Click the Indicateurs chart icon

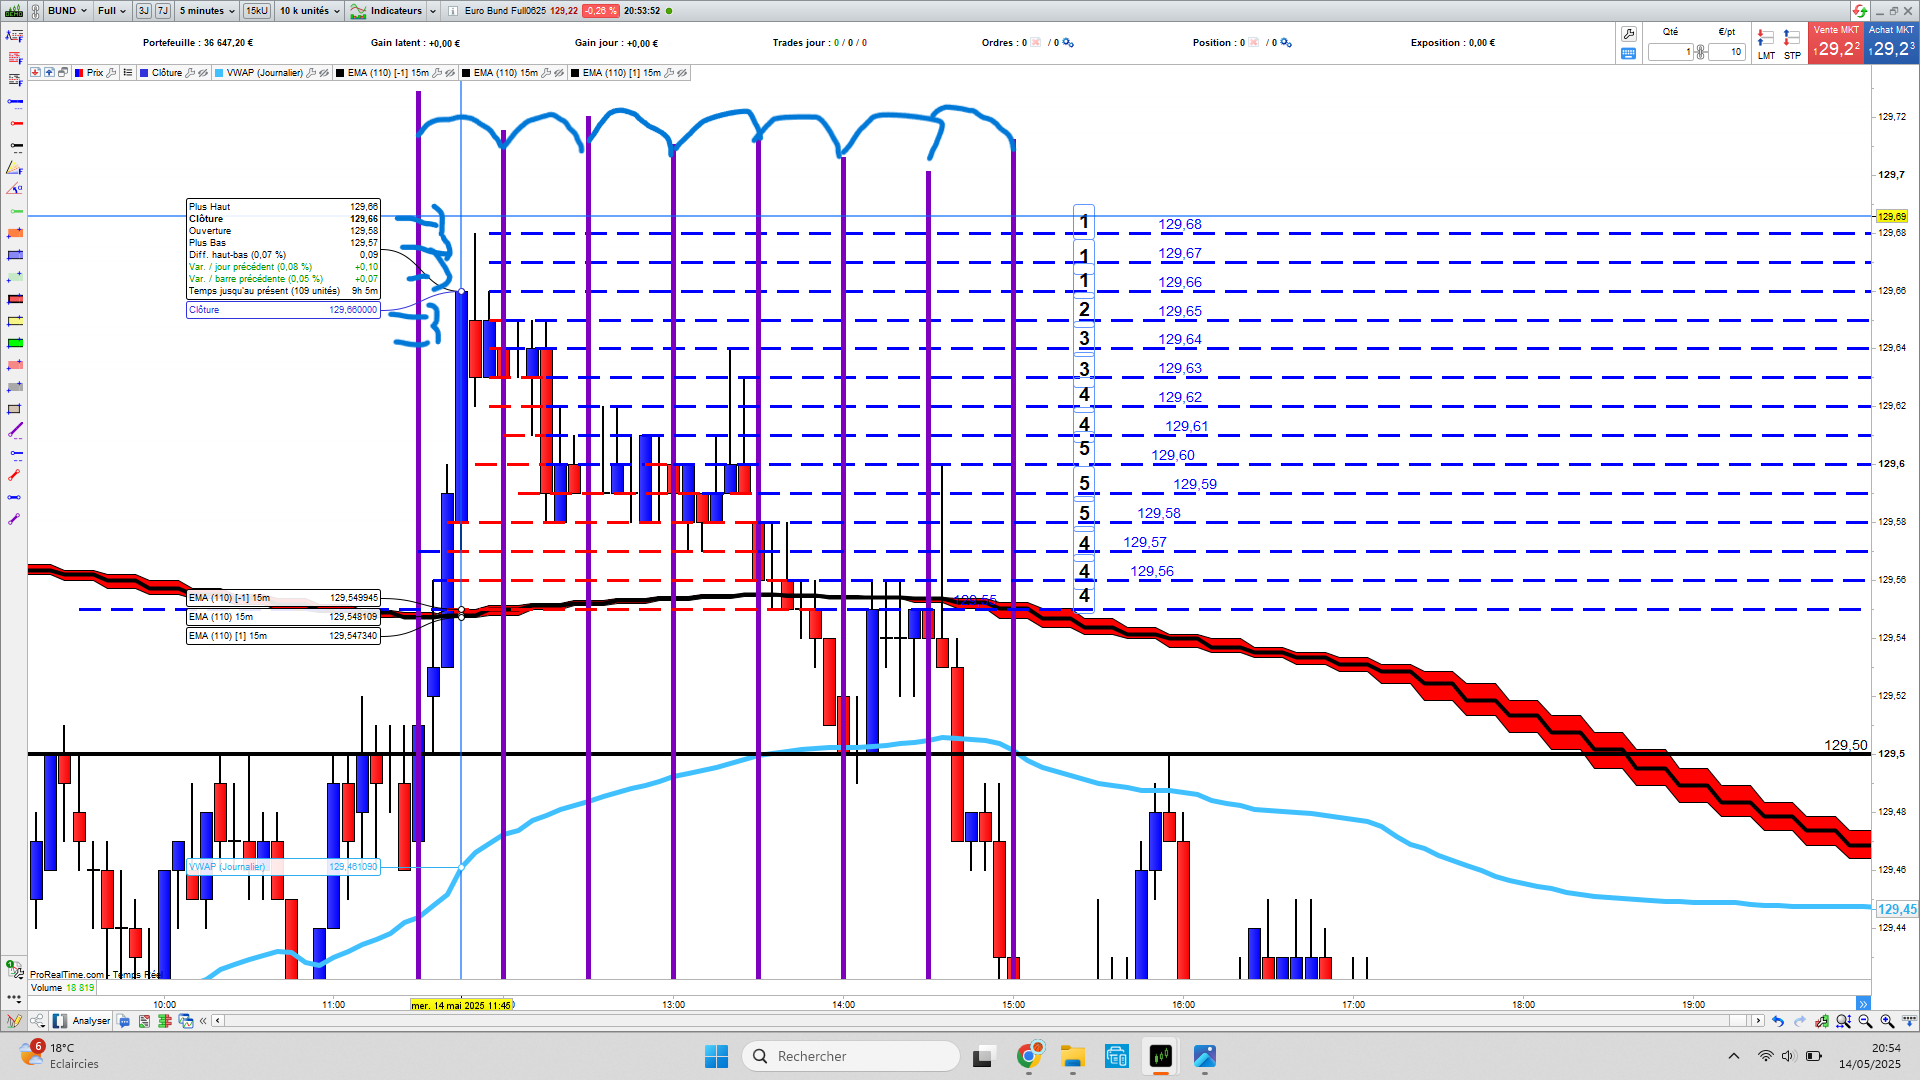(x=357, y=11)
